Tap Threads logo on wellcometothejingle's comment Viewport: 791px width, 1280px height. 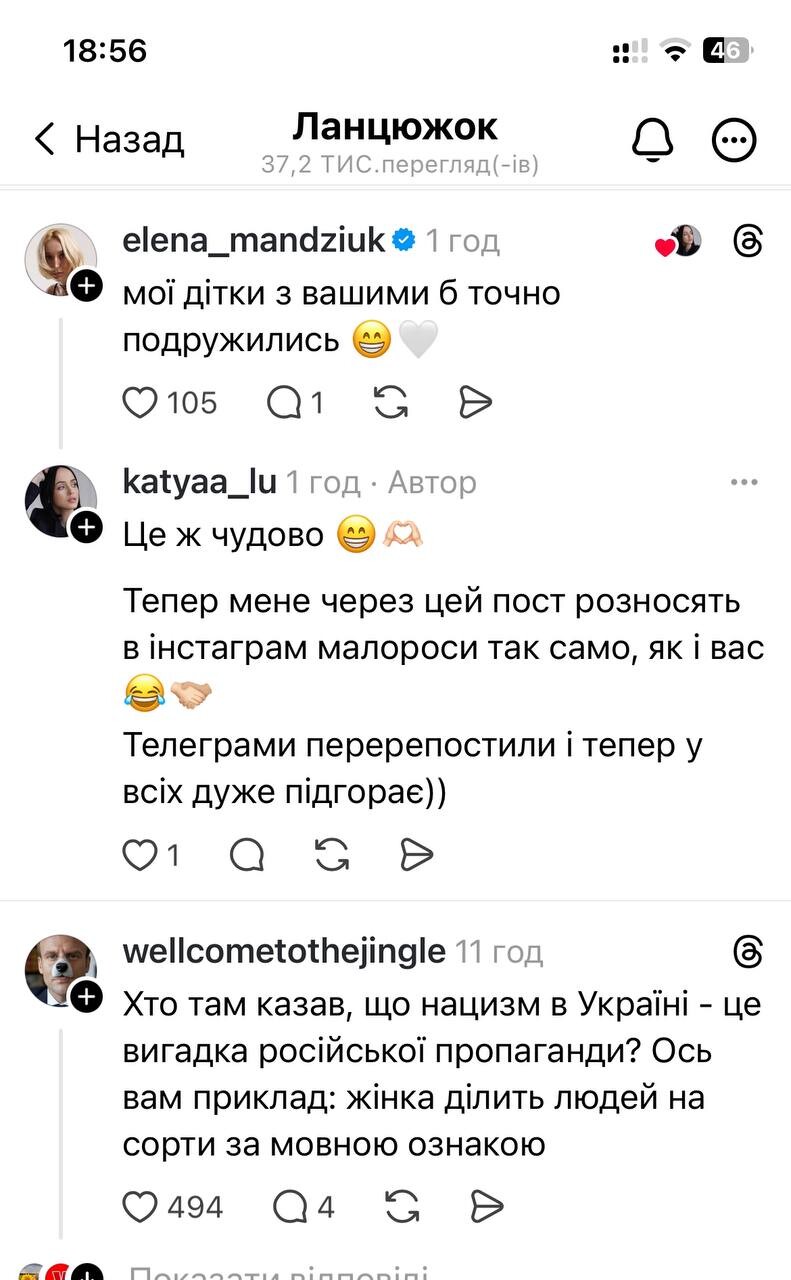pos(747,951)
